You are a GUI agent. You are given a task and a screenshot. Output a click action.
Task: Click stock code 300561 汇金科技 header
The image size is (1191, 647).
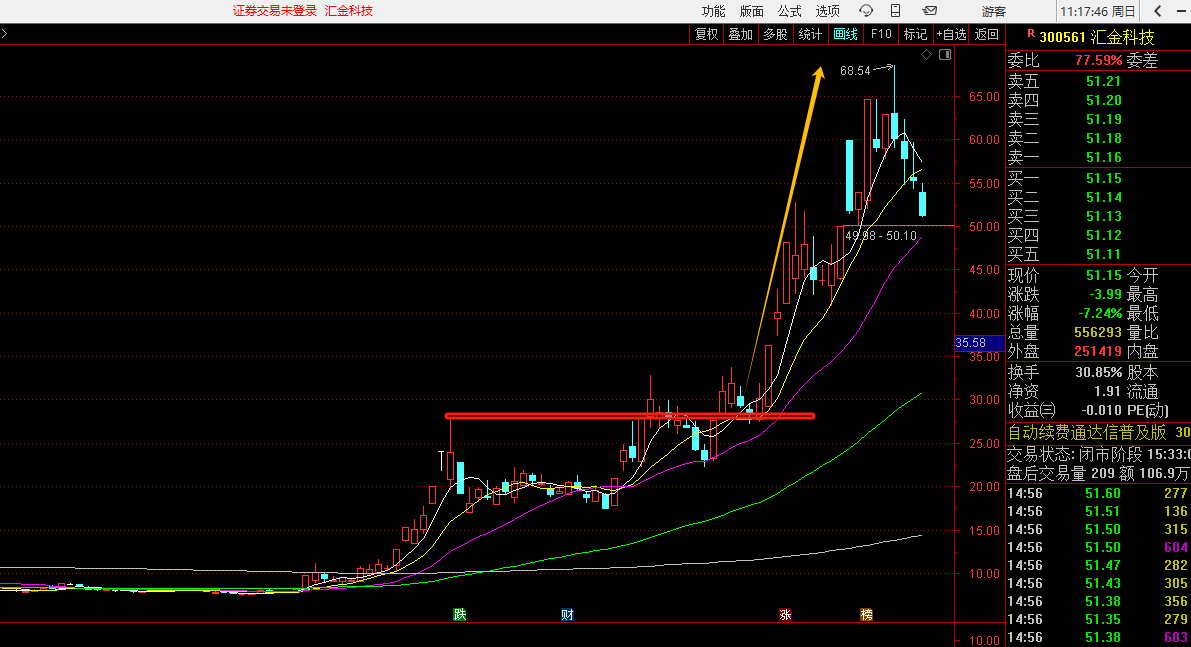pyautogui.click(x=1097, y=36)
